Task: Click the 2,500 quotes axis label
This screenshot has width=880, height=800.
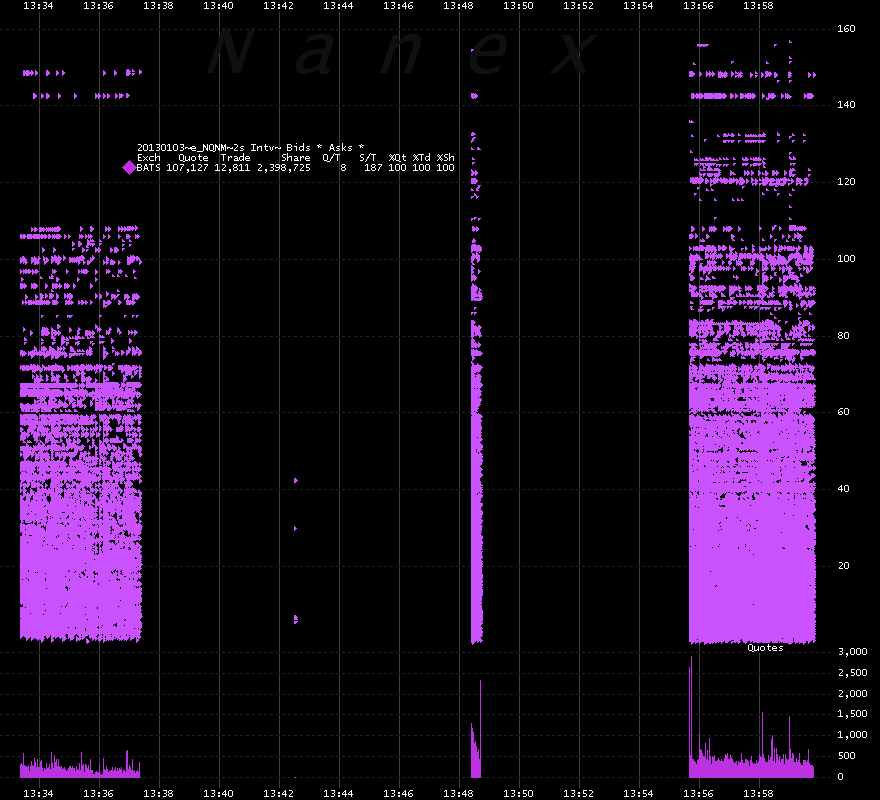Action: (852, 673)
